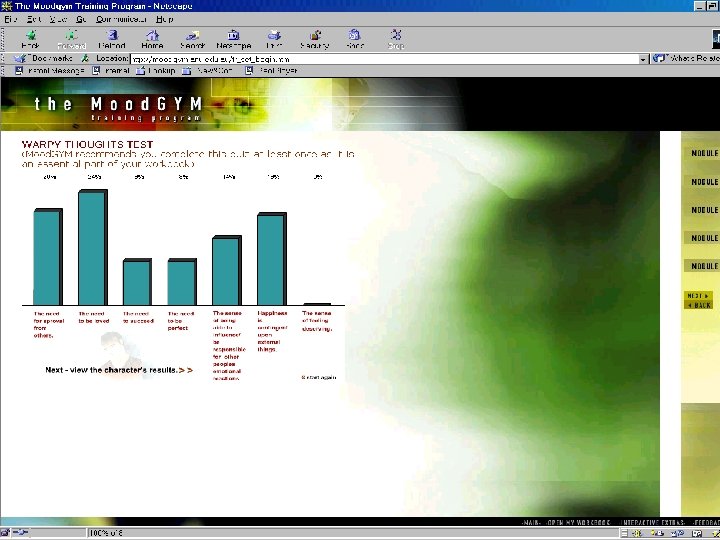Click the Happiness is contingent label

click(272, 331)
